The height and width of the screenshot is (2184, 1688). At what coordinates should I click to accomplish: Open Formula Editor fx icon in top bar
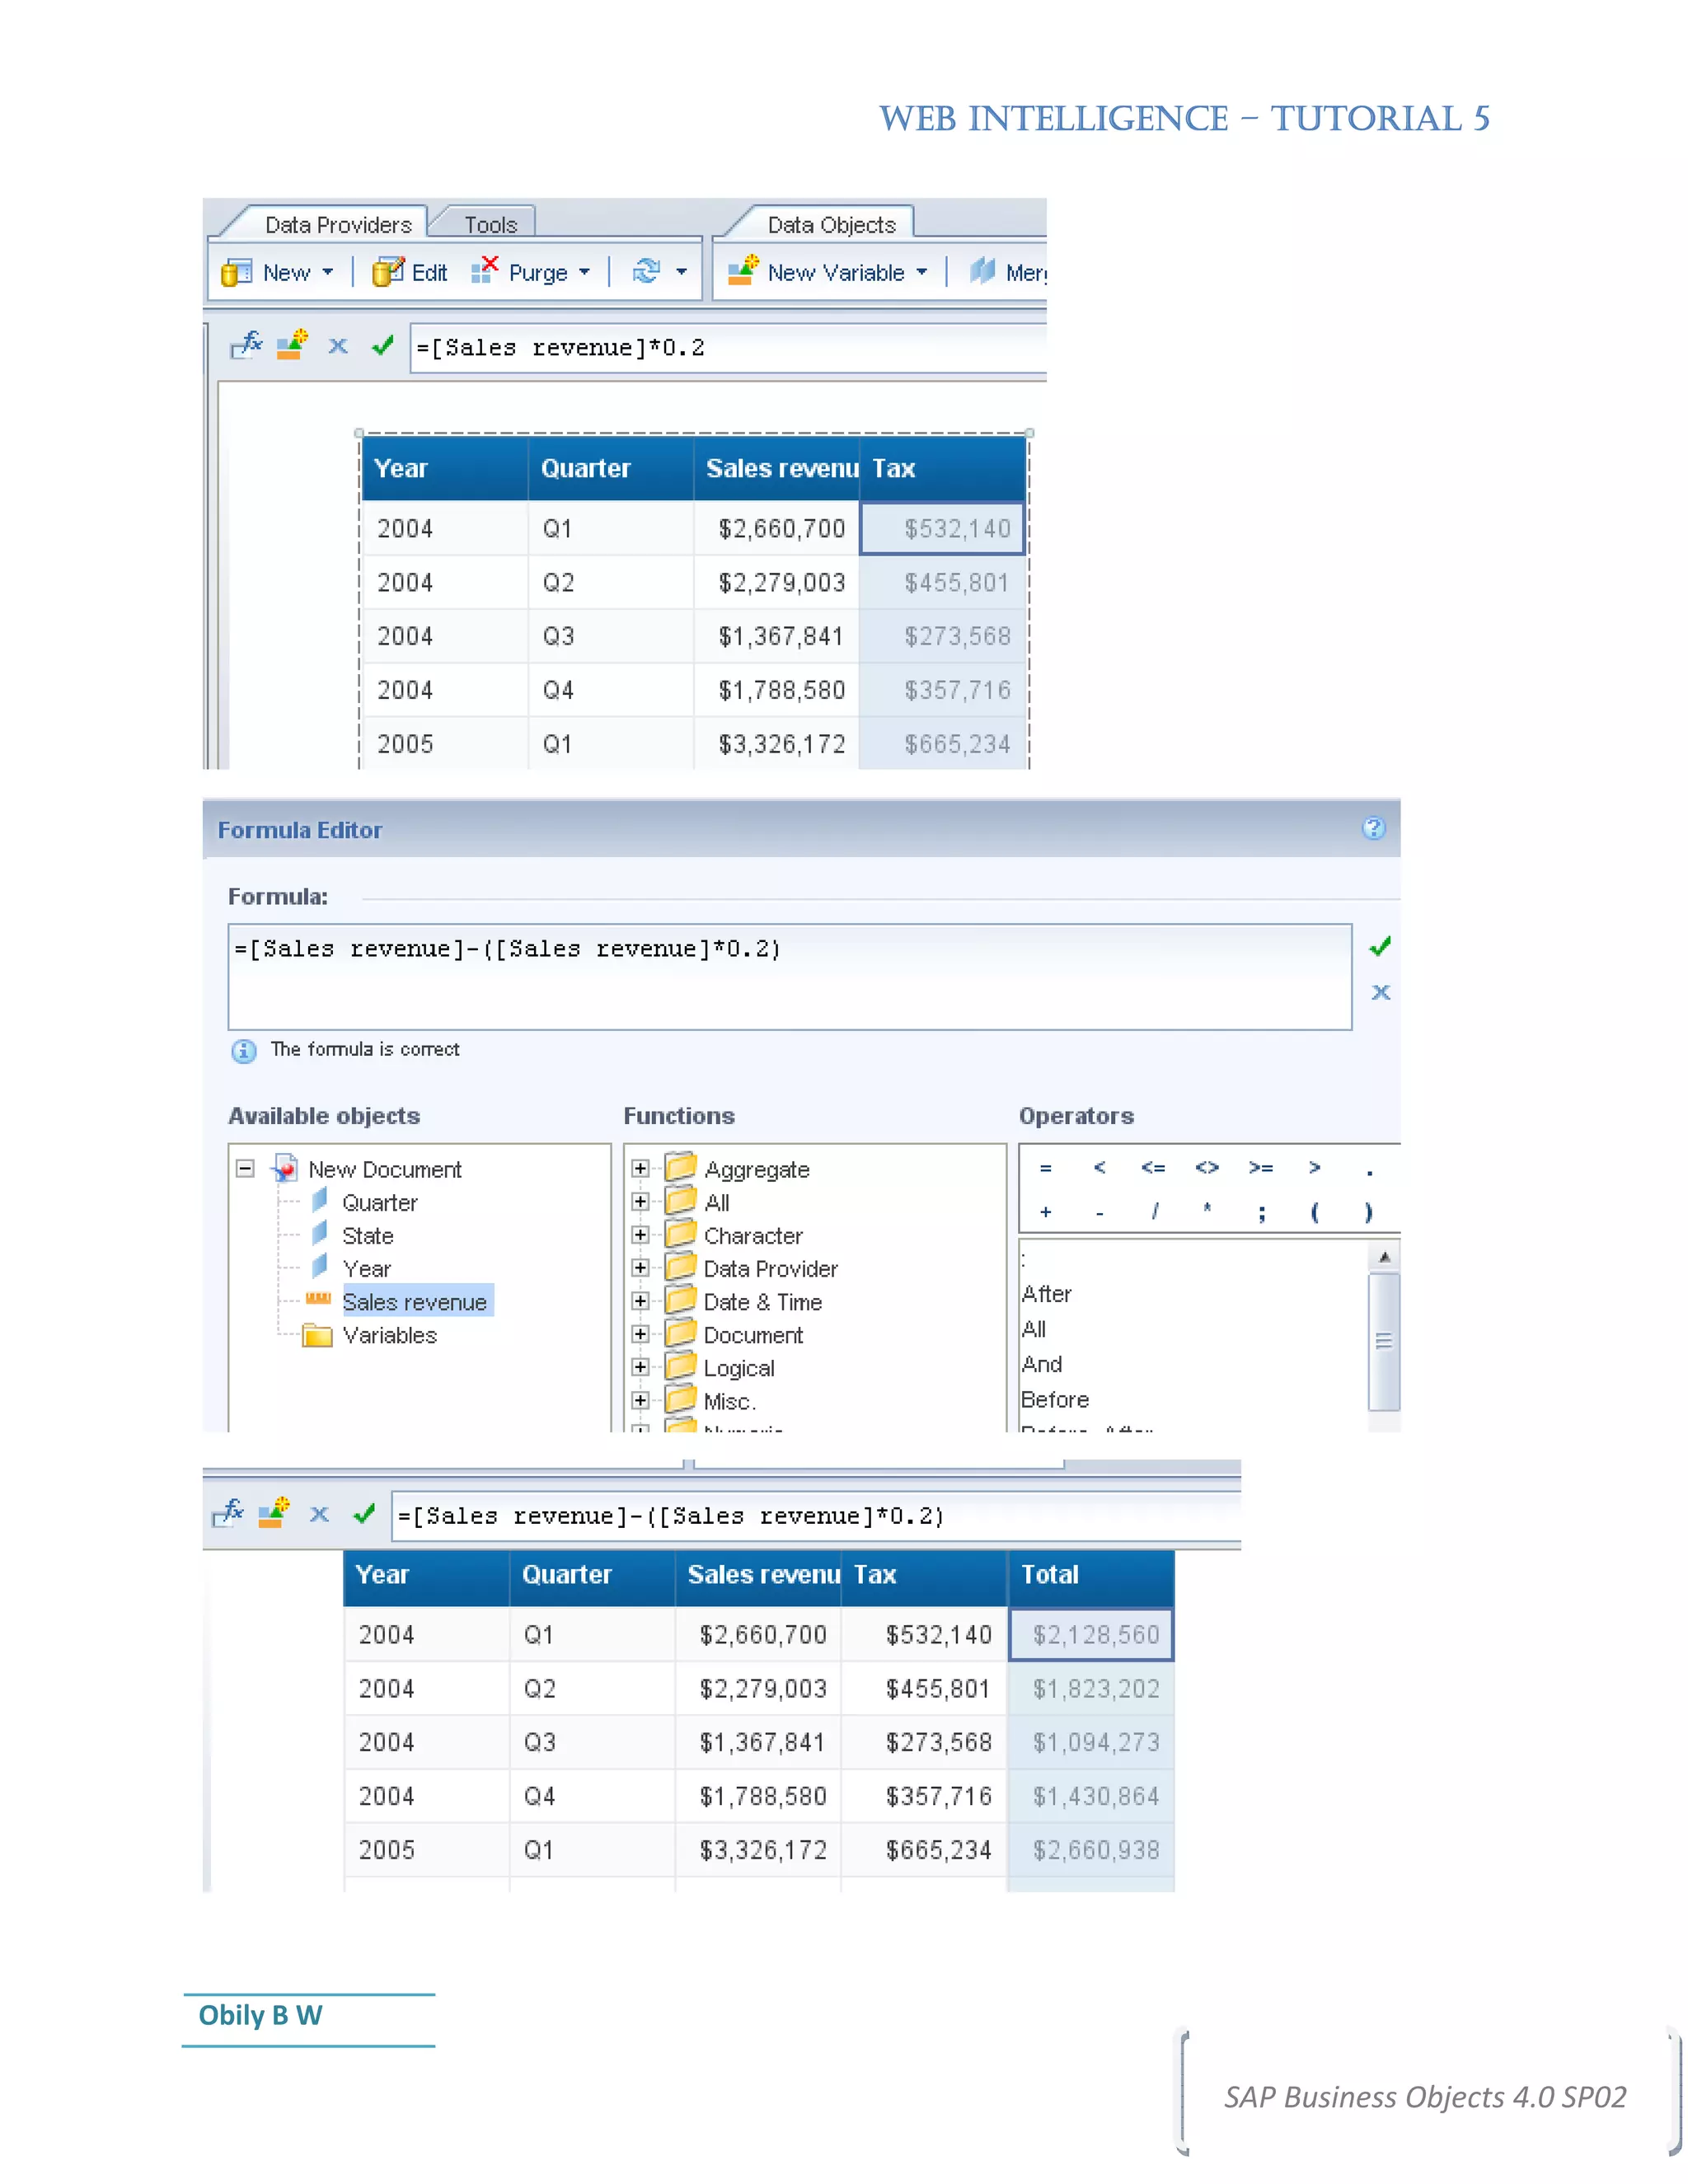pos(246,346)
